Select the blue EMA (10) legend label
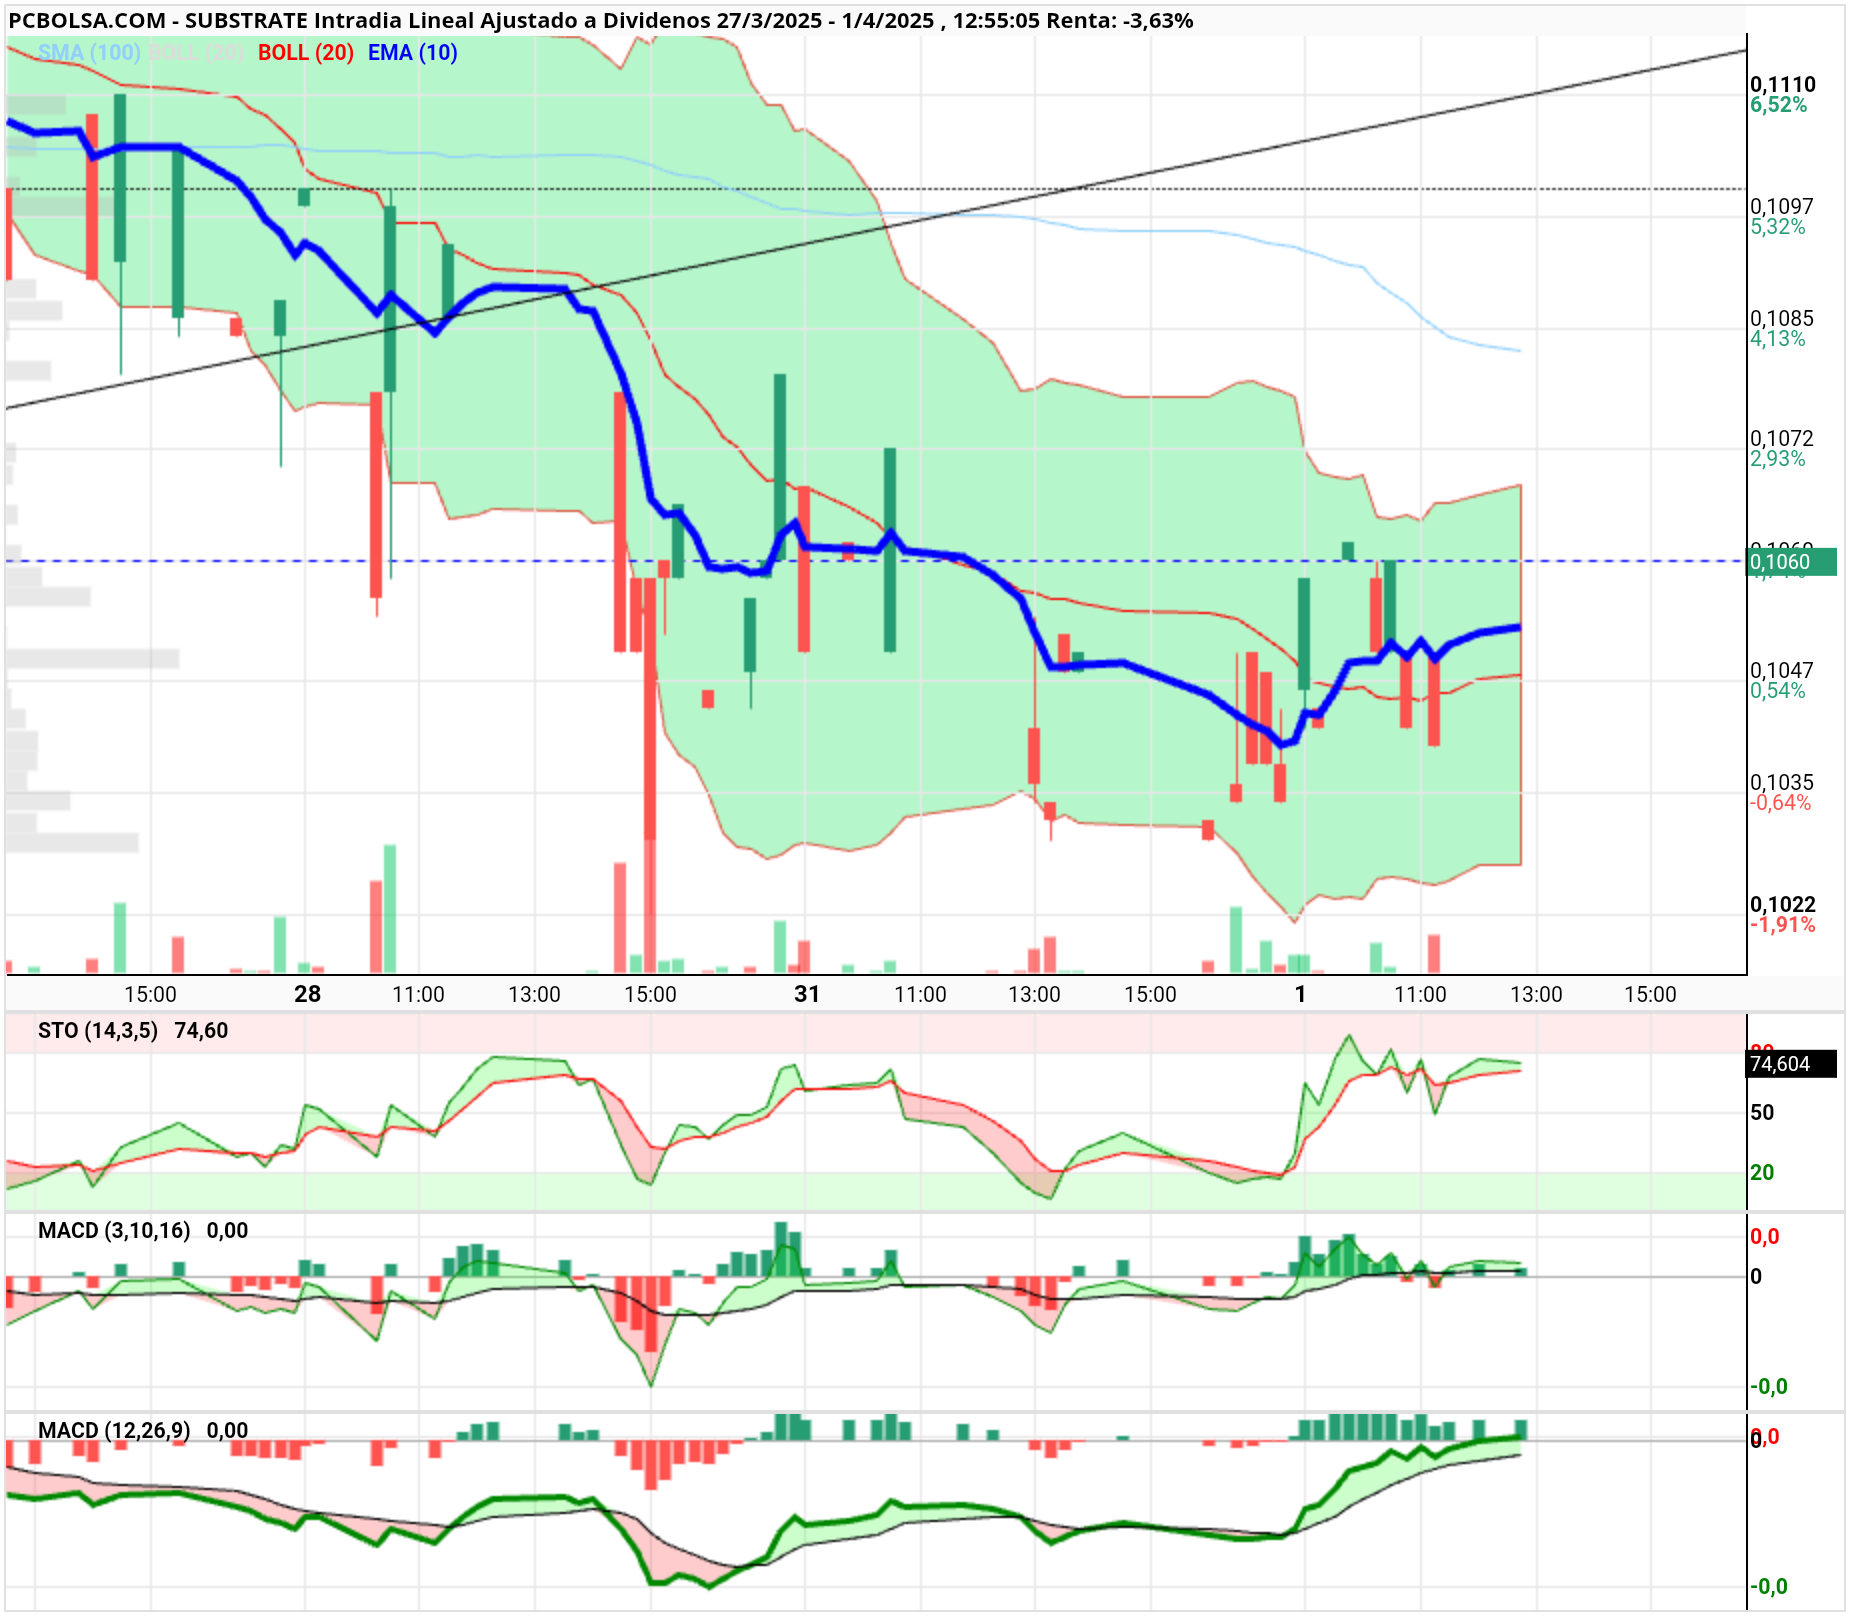Image resolution: width=1850 pixels, height=1616 pixels. [413, 53]
